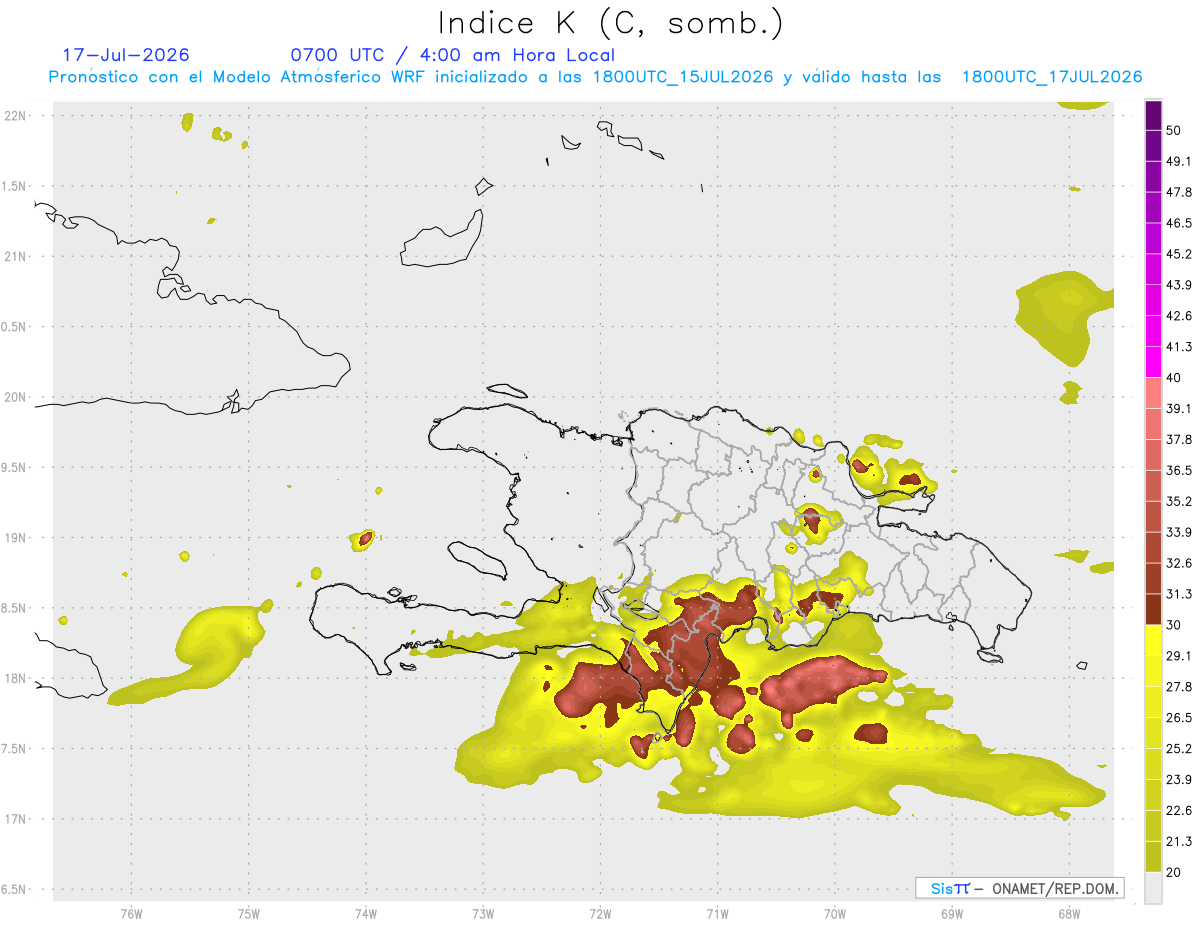Select the colorbar value "26.5"

tap(1179, 718)
